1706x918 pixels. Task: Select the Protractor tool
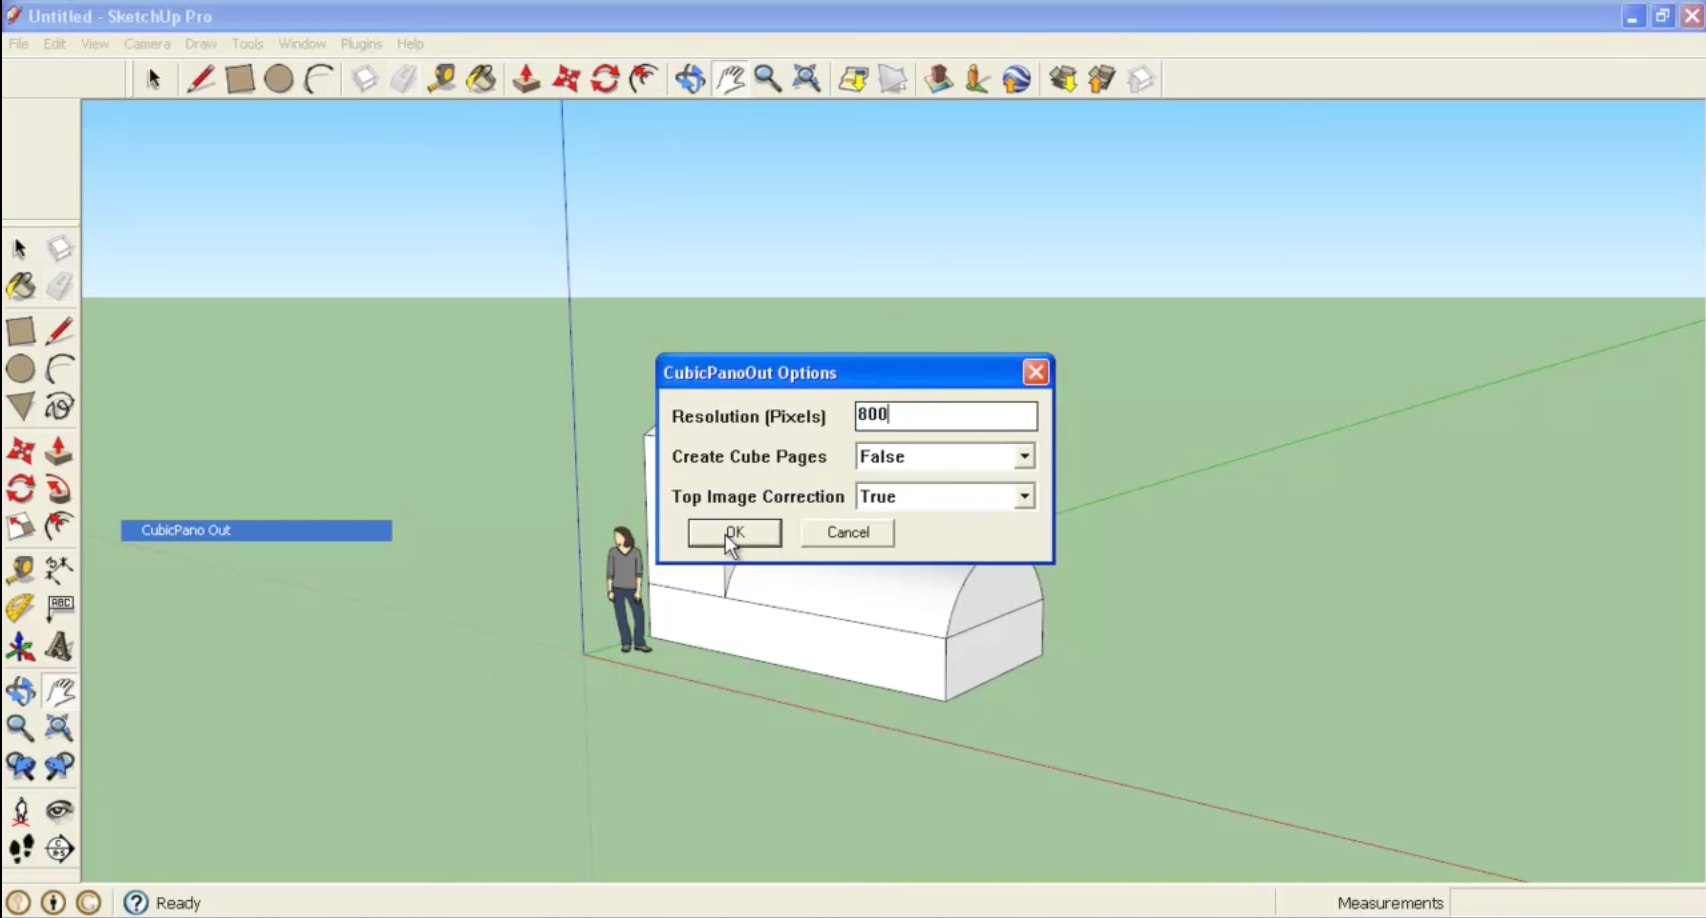point(20,608)
